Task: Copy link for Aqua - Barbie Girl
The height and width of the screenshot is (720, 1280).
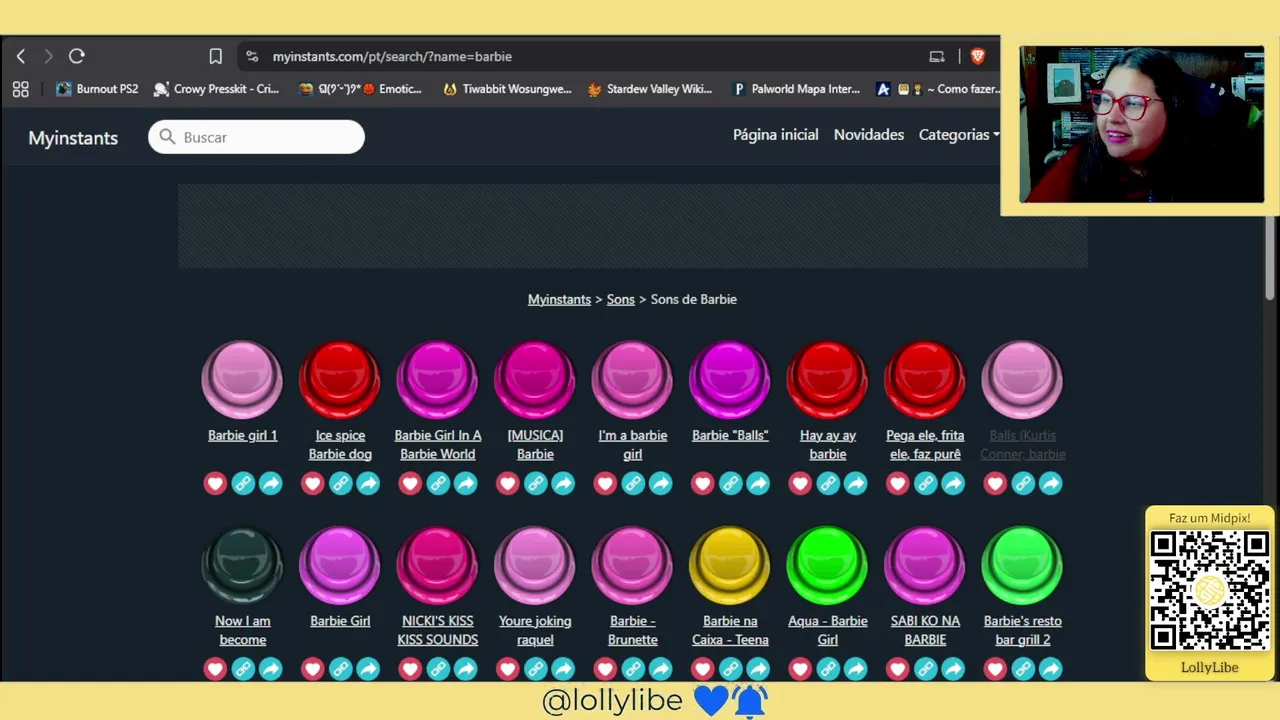Action: coord(828,669)
